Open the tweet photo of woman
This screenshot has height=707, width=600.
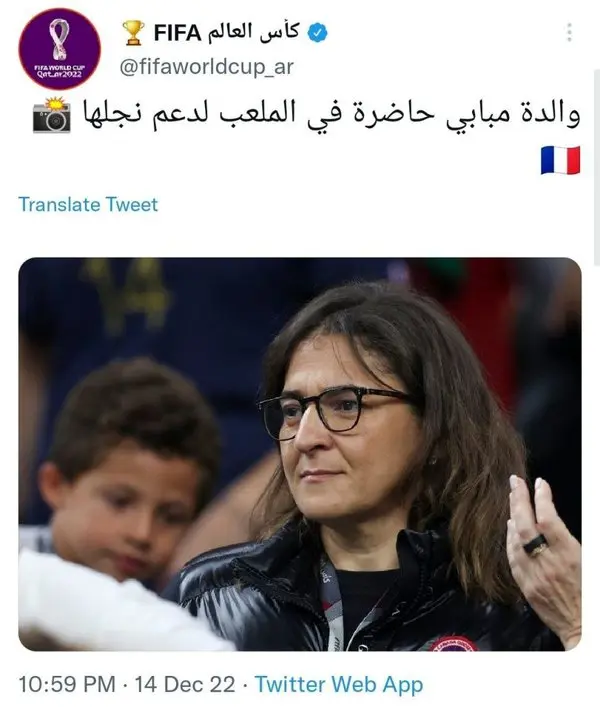coord(300,454)
